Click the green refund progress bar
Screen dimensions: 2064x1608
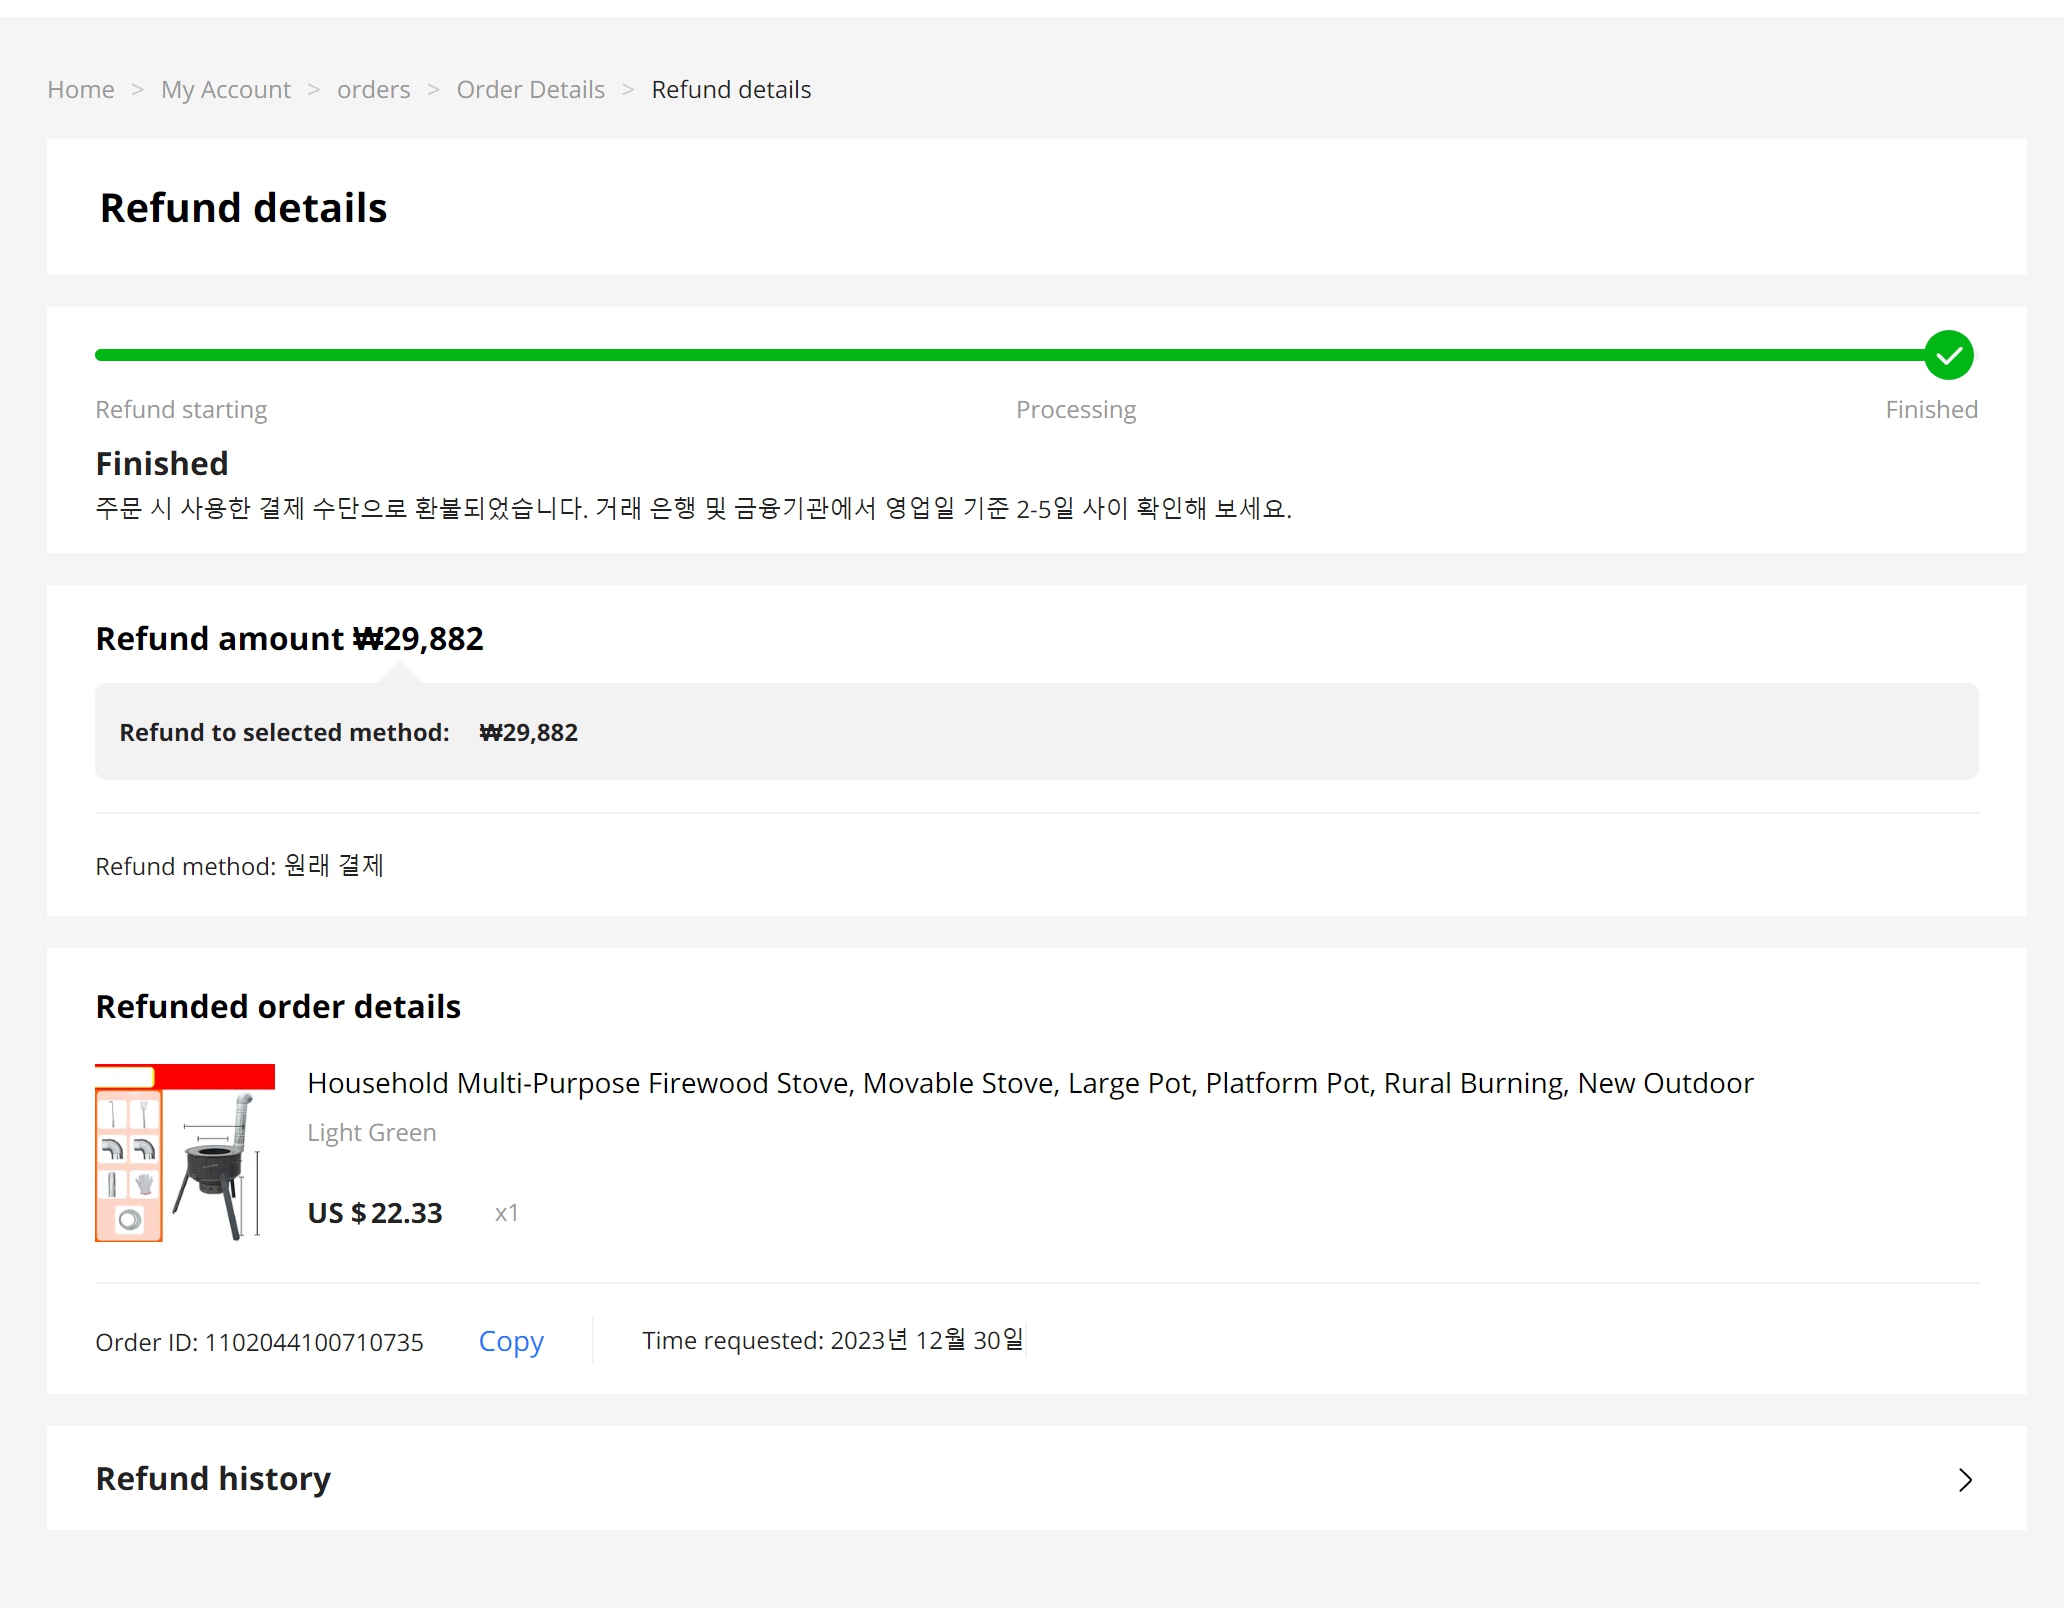1000,355
